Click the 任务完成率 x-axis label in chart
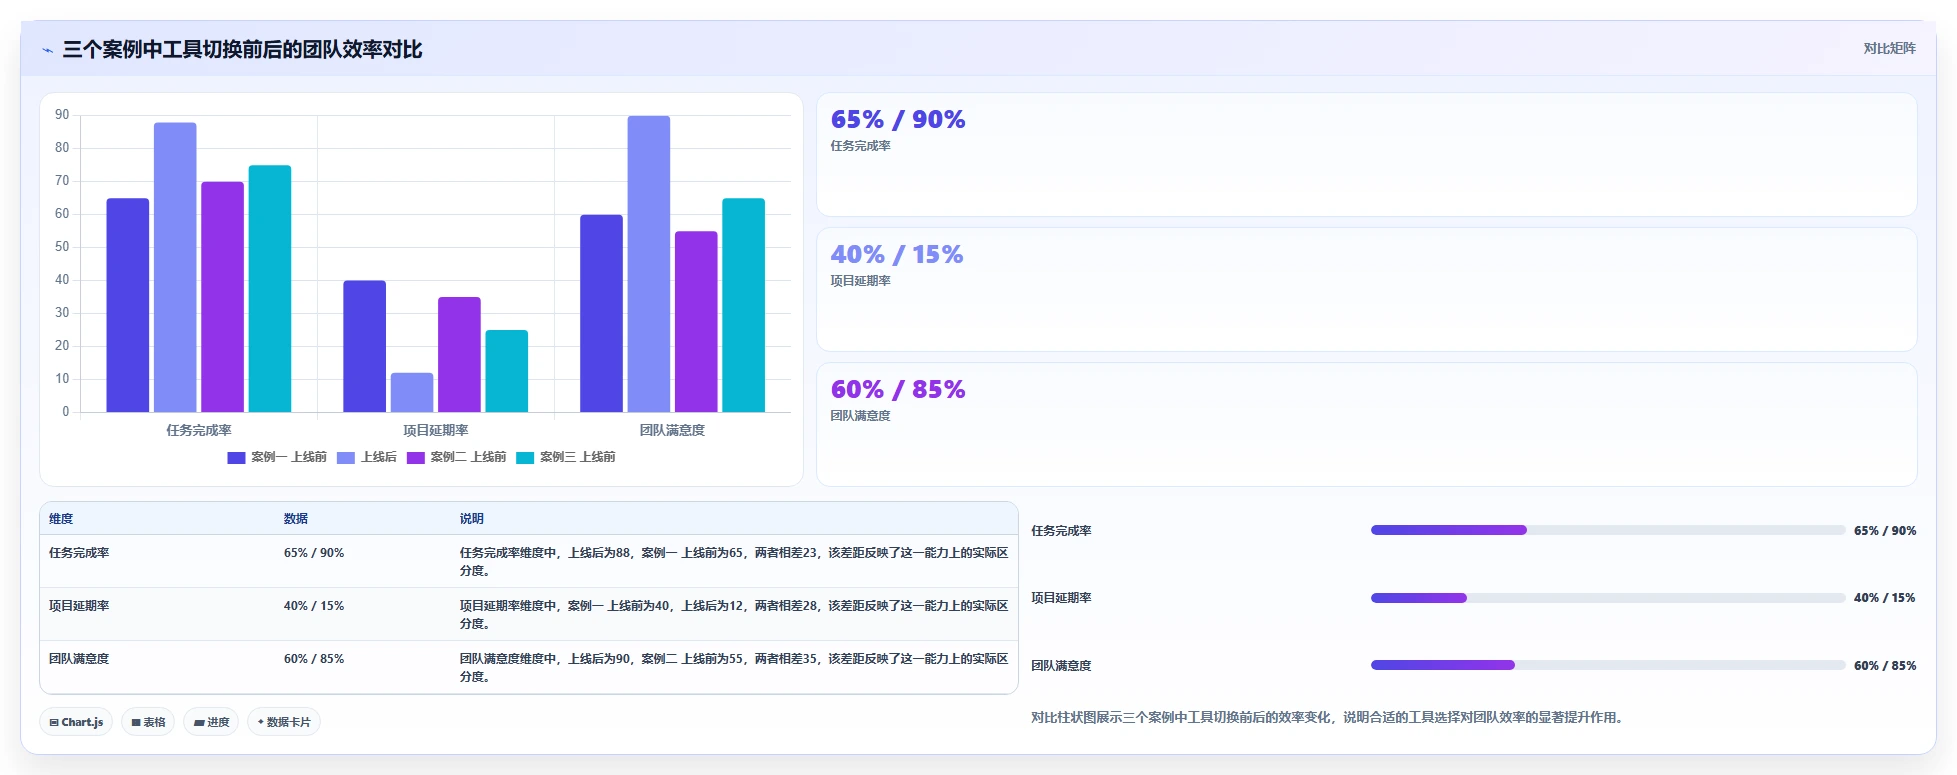1957x775 pixels. click(x=199, y=430)
